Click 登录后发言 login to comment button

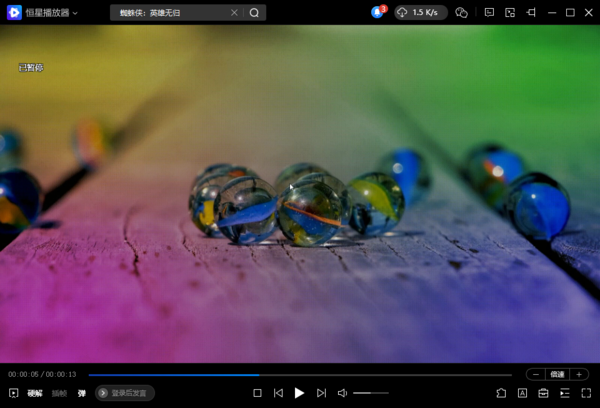(125, 393)
